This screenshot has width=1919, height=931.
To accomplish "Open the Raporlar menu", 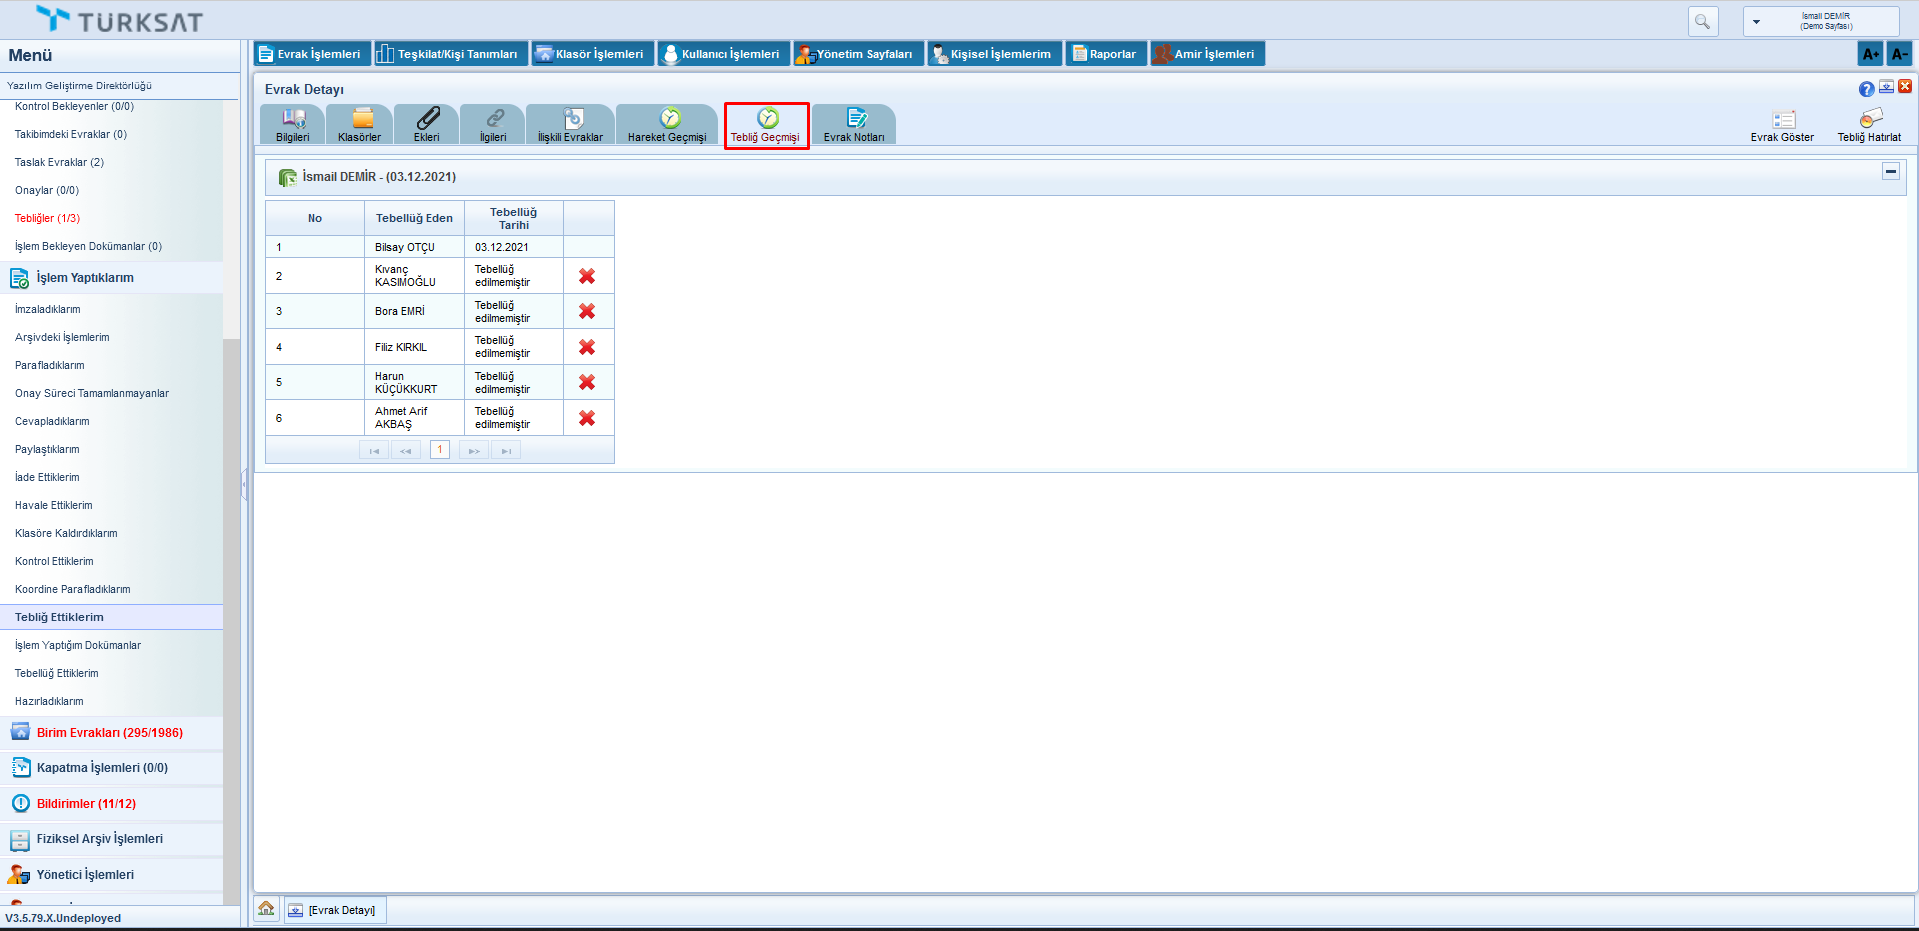I will point(1104,54).
